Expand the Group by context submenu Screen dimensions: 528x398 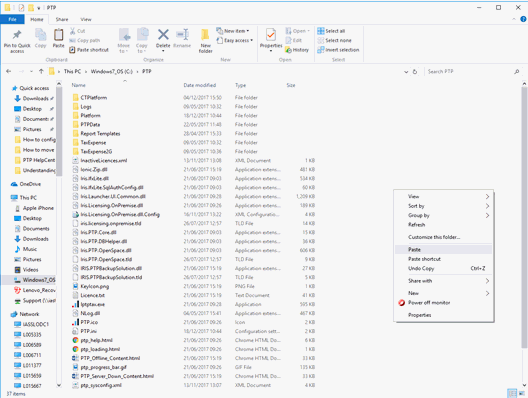pyautogui.click(x=443, y=215)
